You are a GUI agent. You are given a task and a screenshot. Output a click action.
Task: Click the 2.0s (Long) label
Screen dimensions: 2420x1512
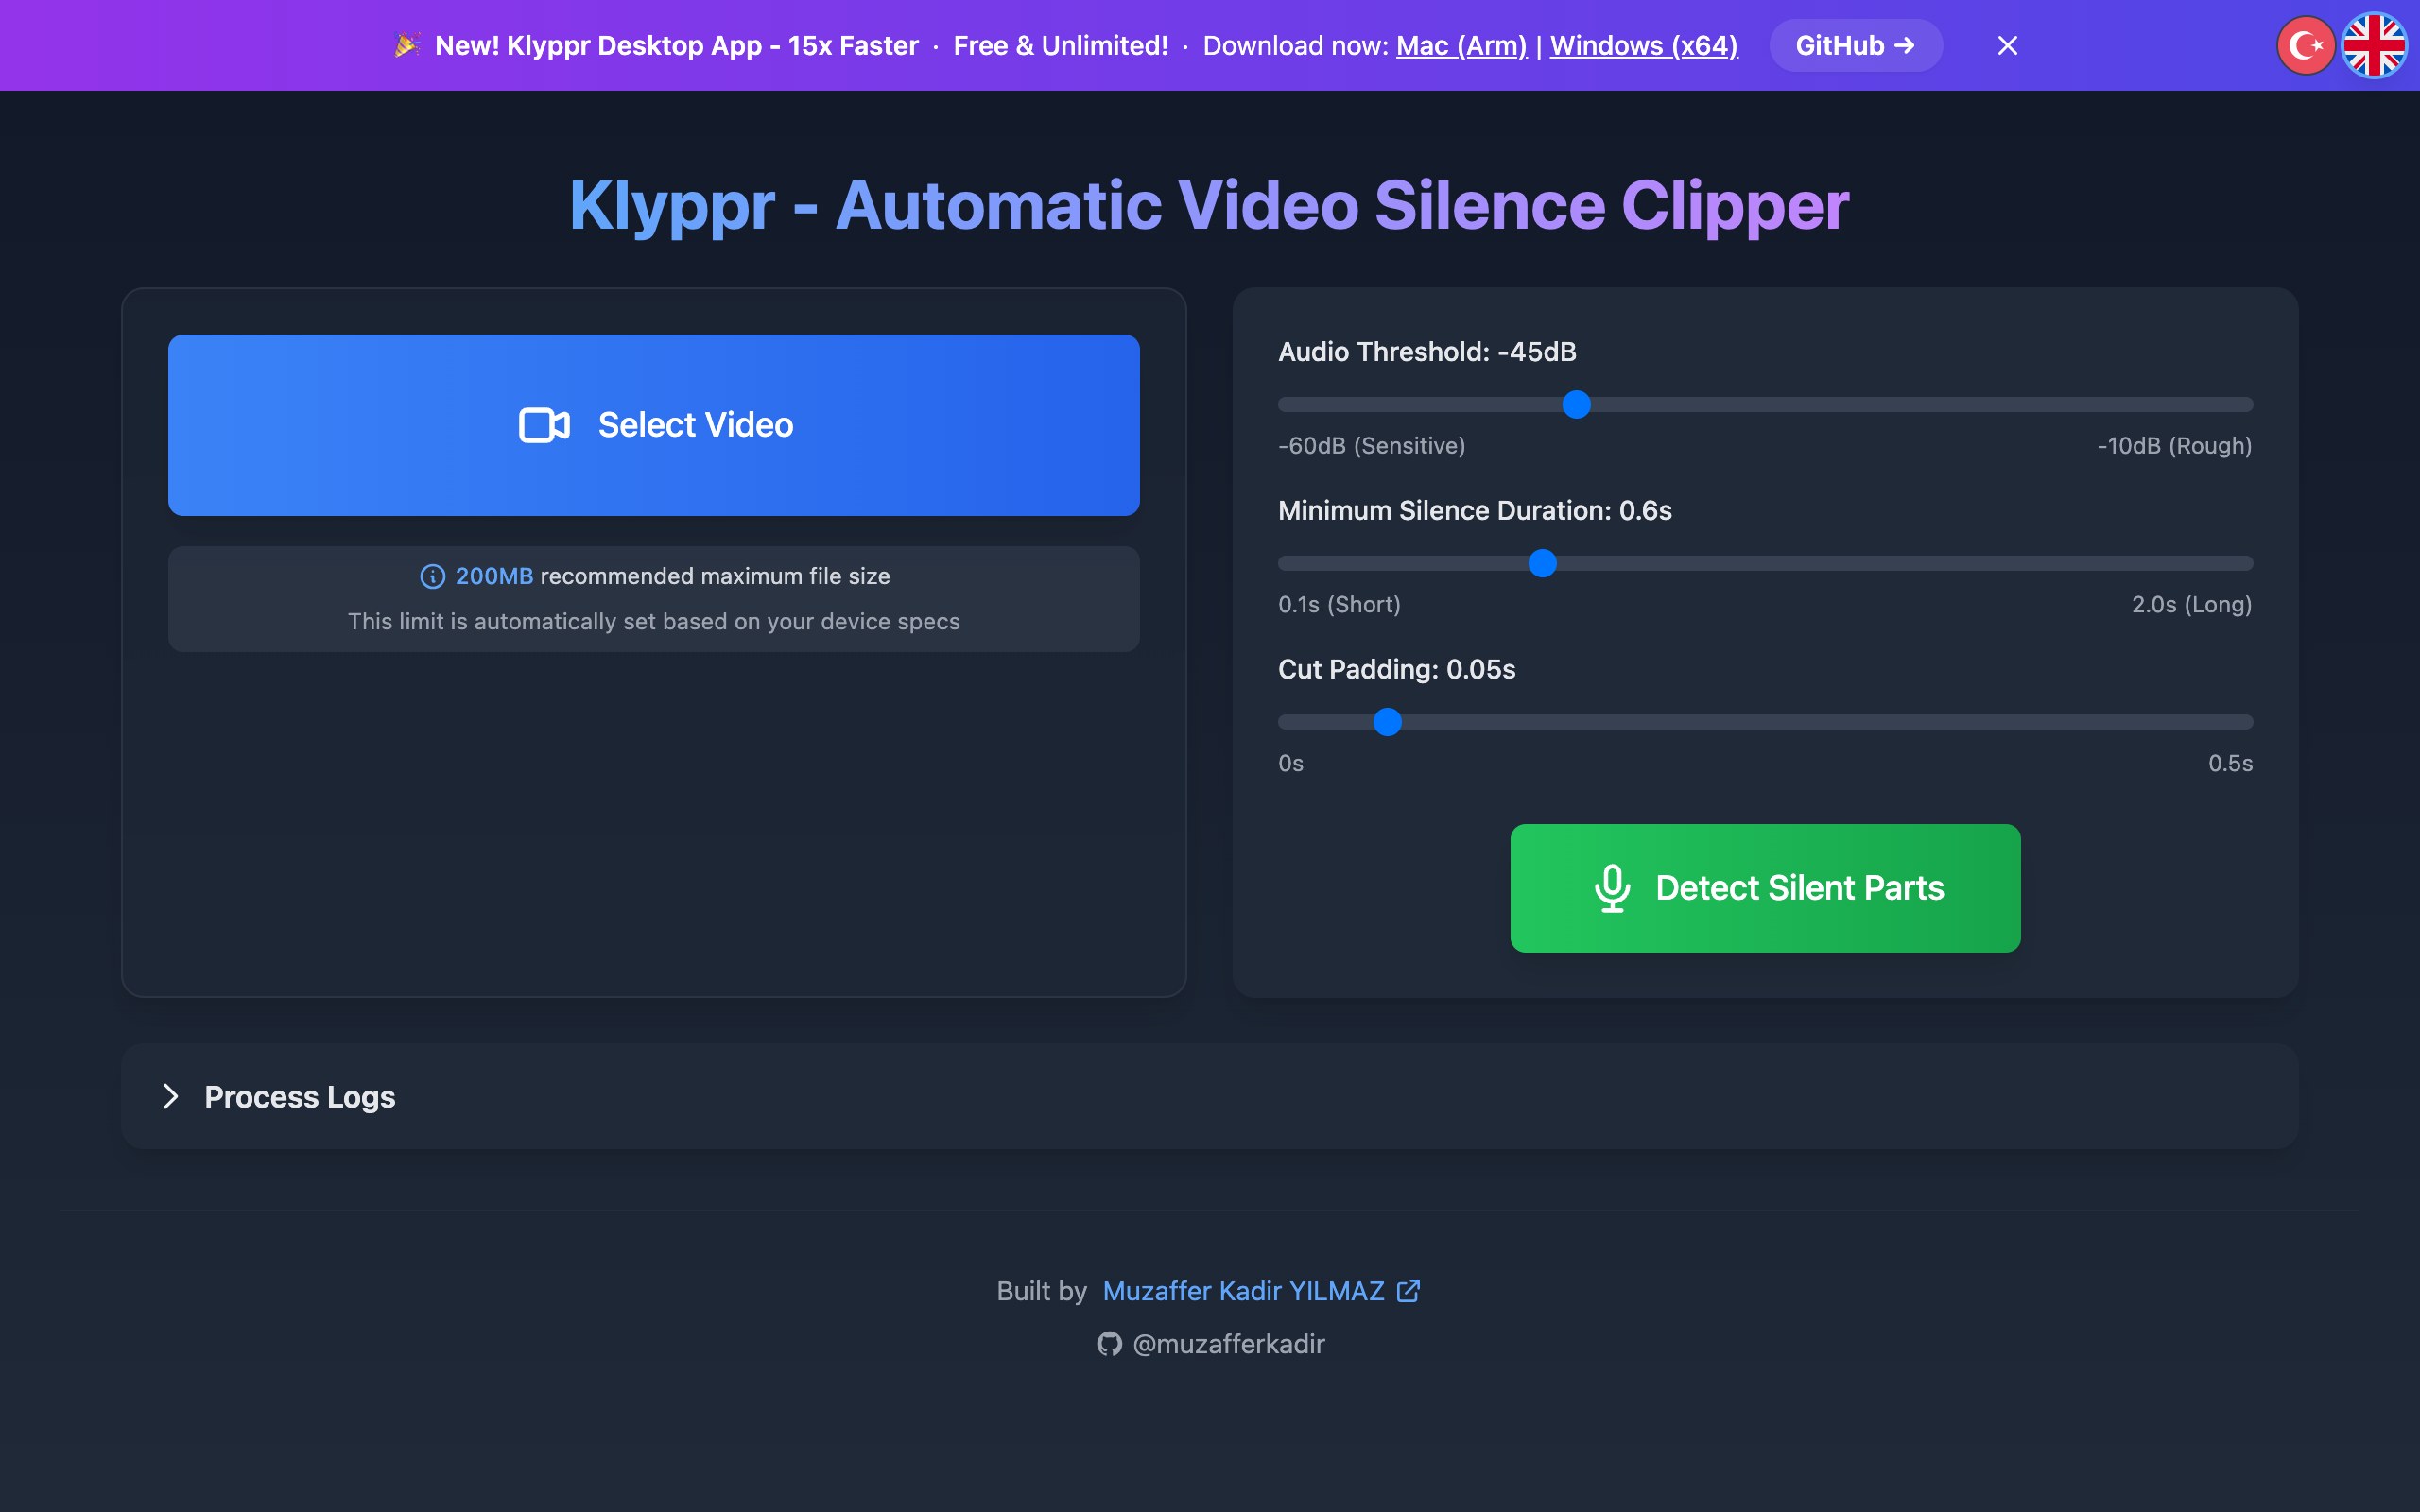click(x=2191, y=605)
